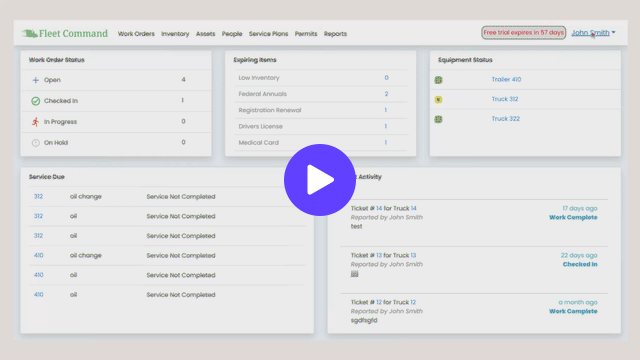Click the Registration Renewal label
The width and height of the screenshot is (640, 360).
point(270,110)
